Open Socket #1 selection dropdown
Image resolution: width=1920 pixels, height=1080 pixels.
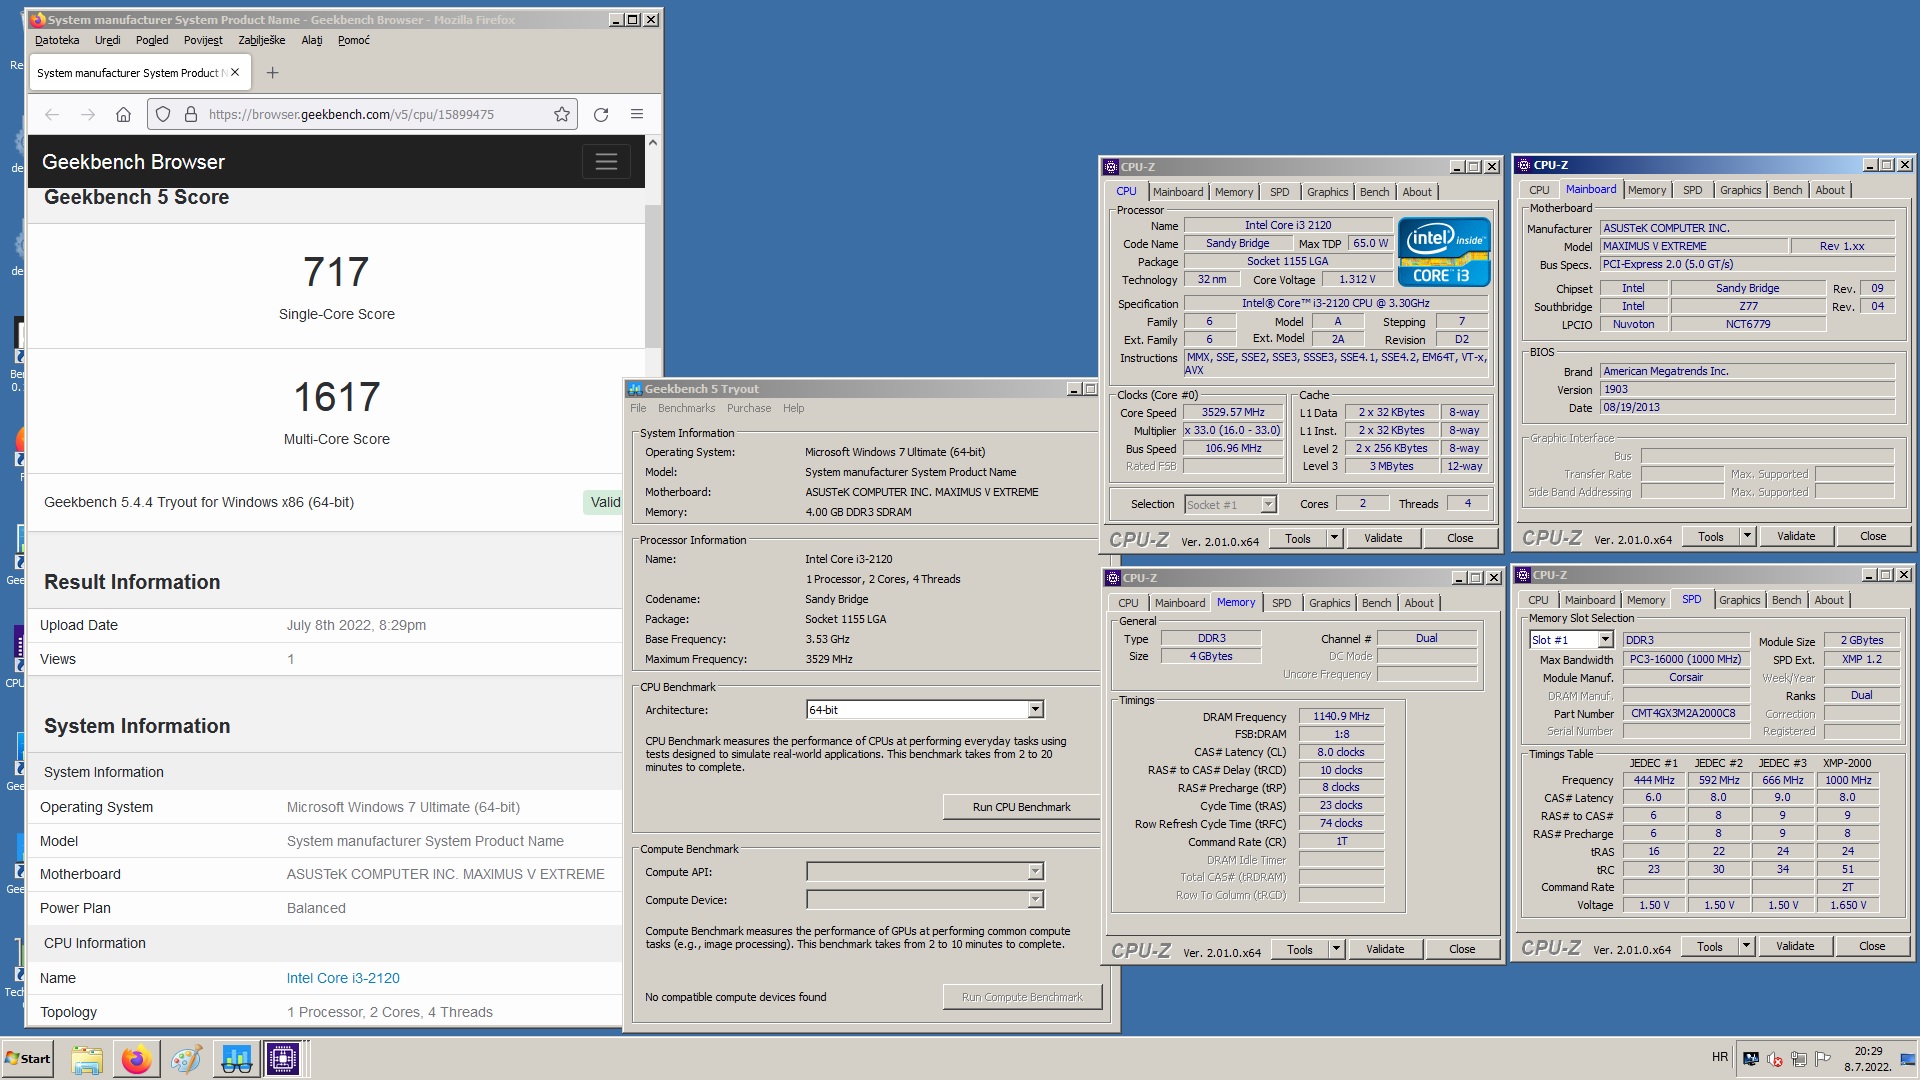pos(1268,504)
